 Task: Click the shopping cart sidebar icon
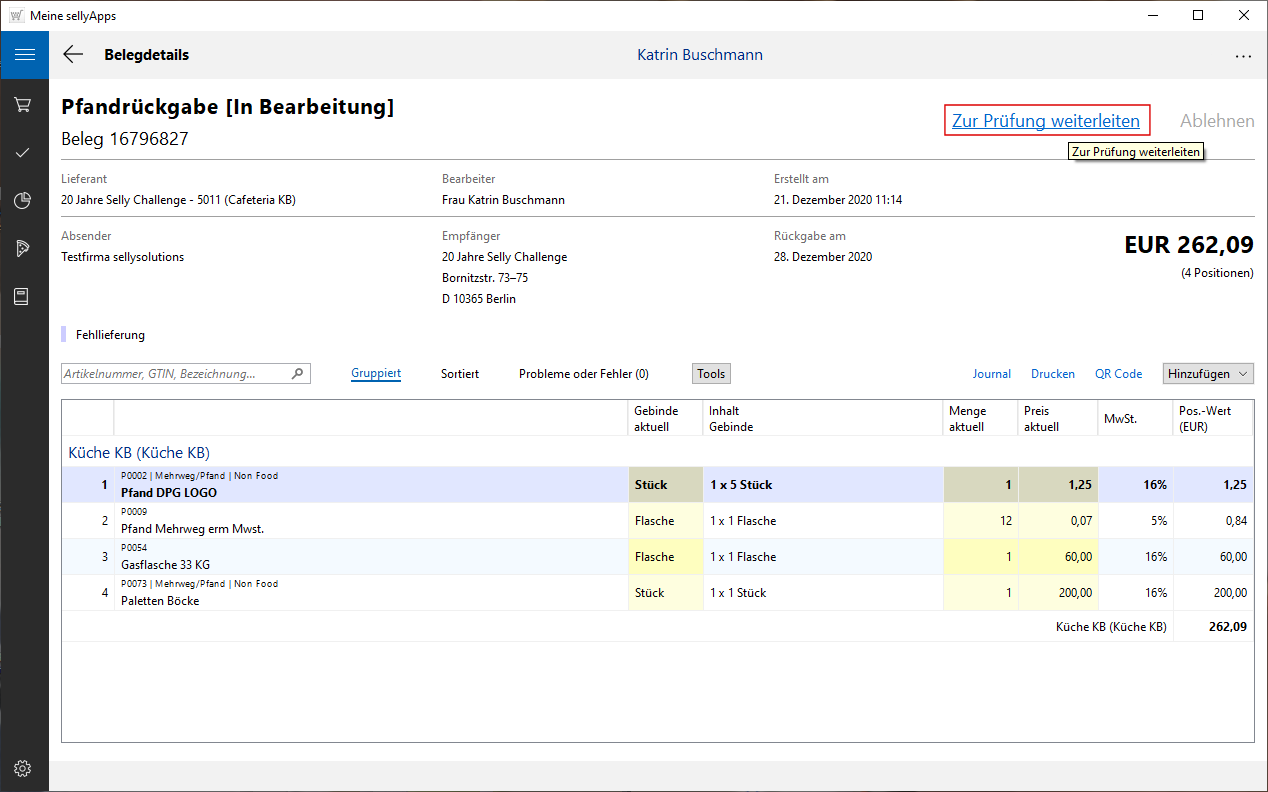tap(24, 104)
